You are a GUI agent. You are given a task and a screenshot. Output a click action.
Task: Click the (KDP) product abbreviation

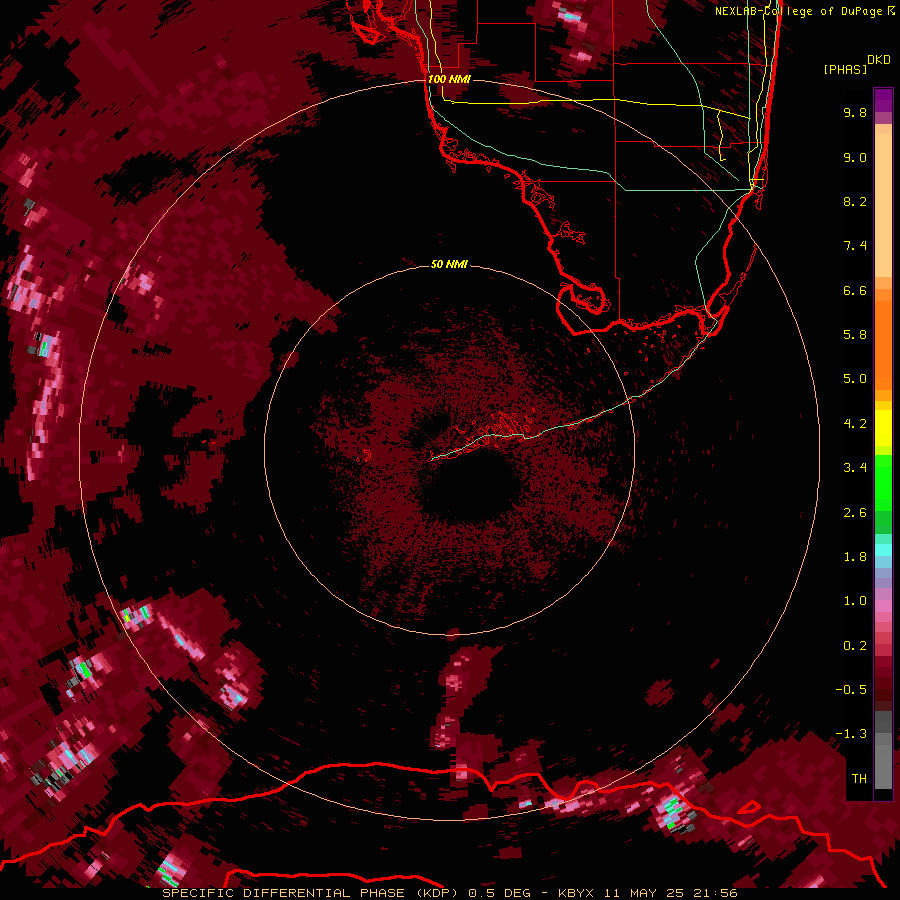pyautogui.click(x=435, y=893)
